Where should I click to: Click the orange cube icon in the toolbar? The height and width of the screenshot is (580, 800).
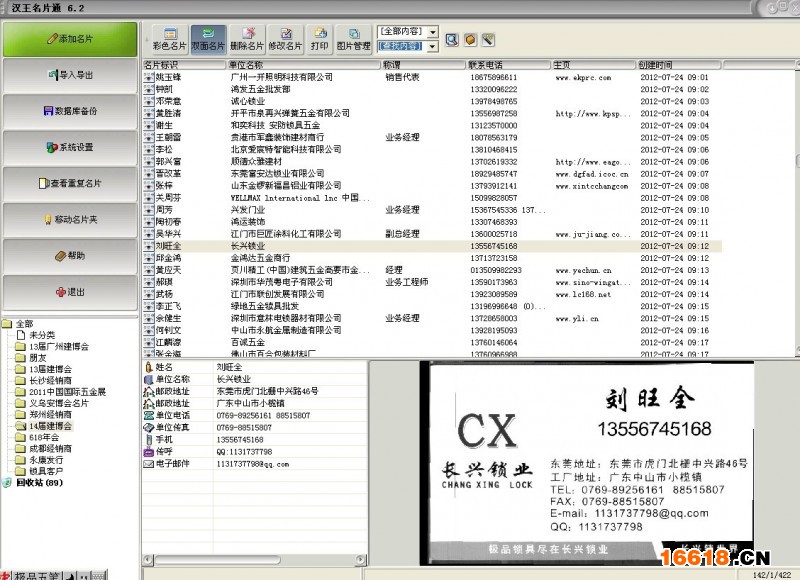click(x=470, y=39)
